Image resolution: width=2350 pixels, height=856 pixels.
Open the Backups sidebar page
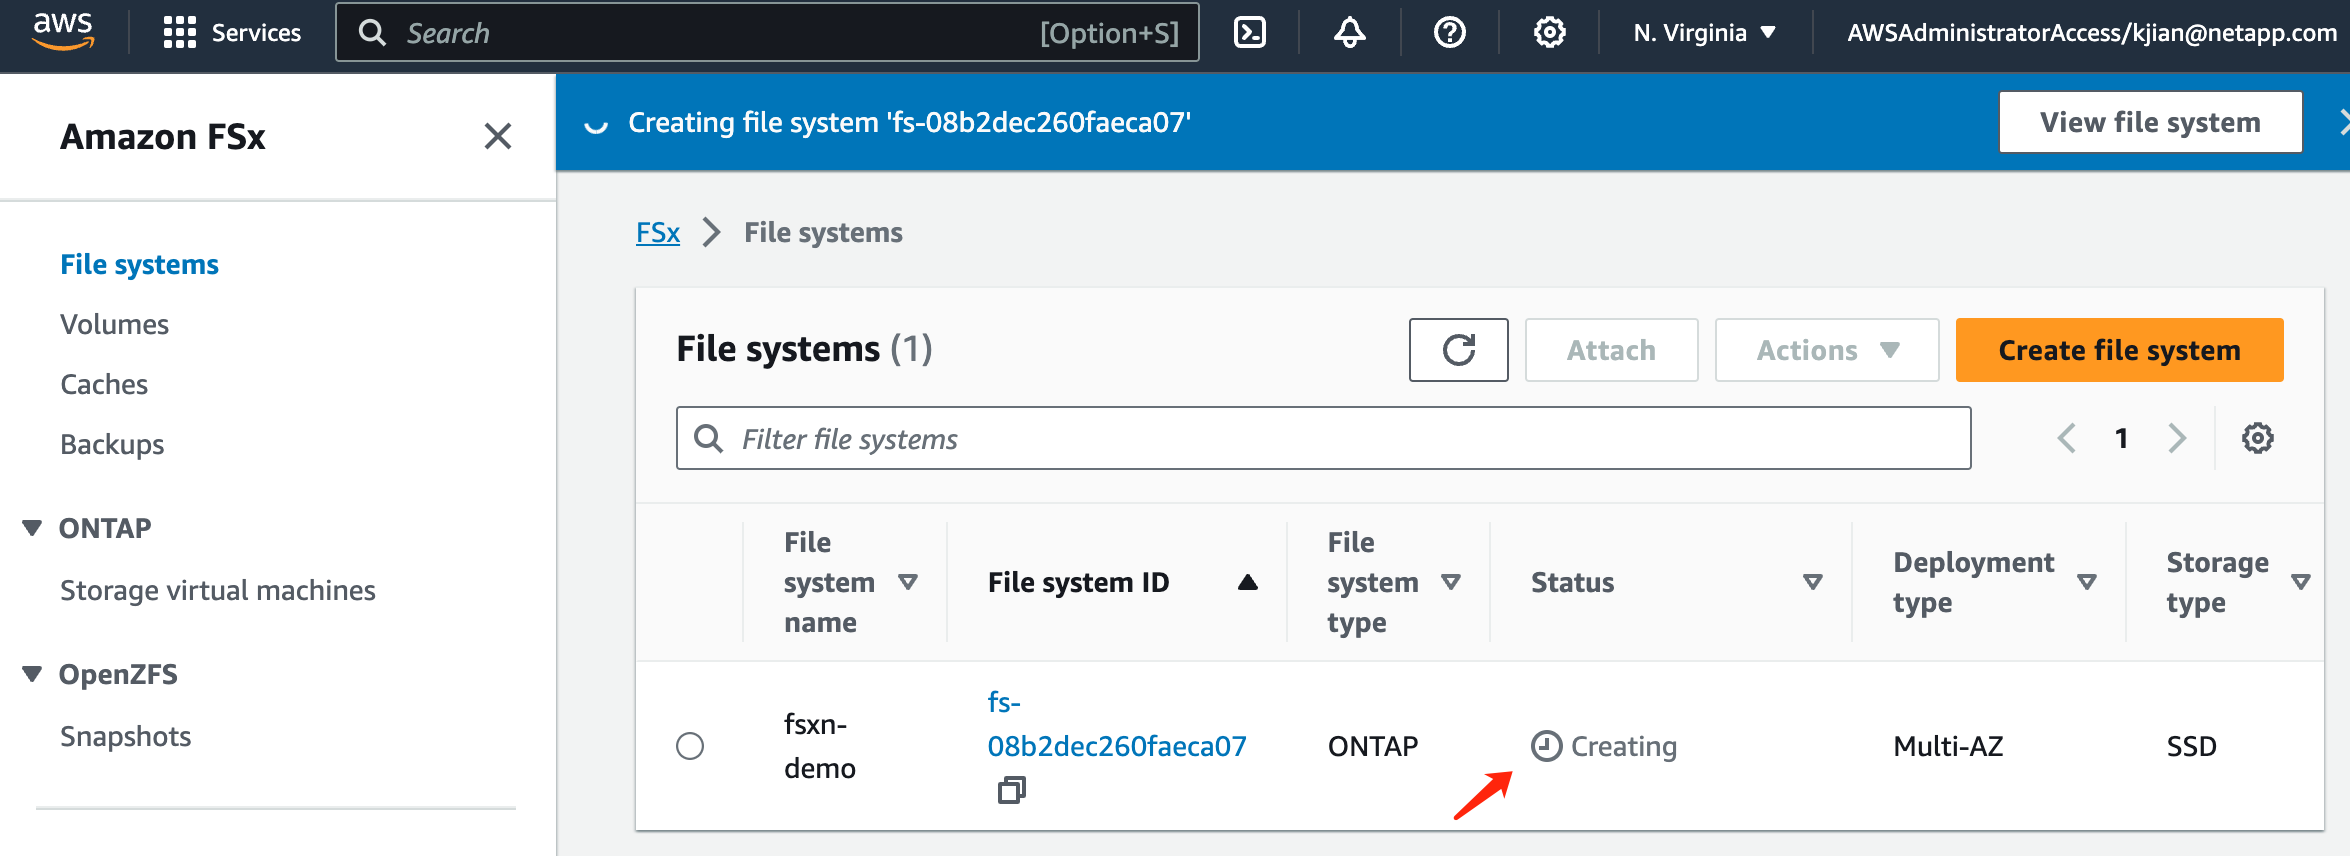112,444
